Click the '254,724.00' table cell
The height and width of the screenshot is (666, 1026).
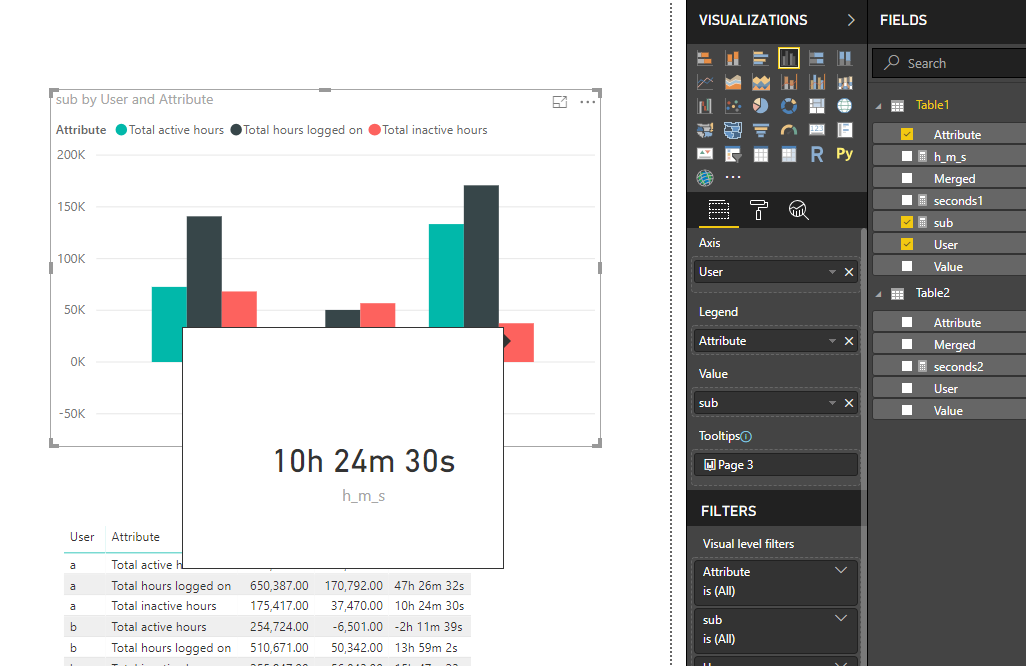pos(279,627)
